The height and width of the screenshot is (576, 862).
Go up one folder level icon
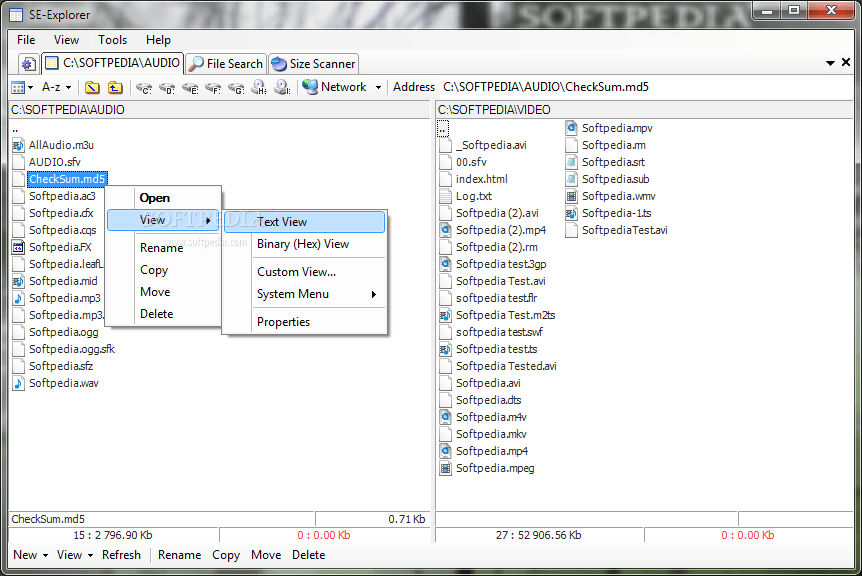115,87
